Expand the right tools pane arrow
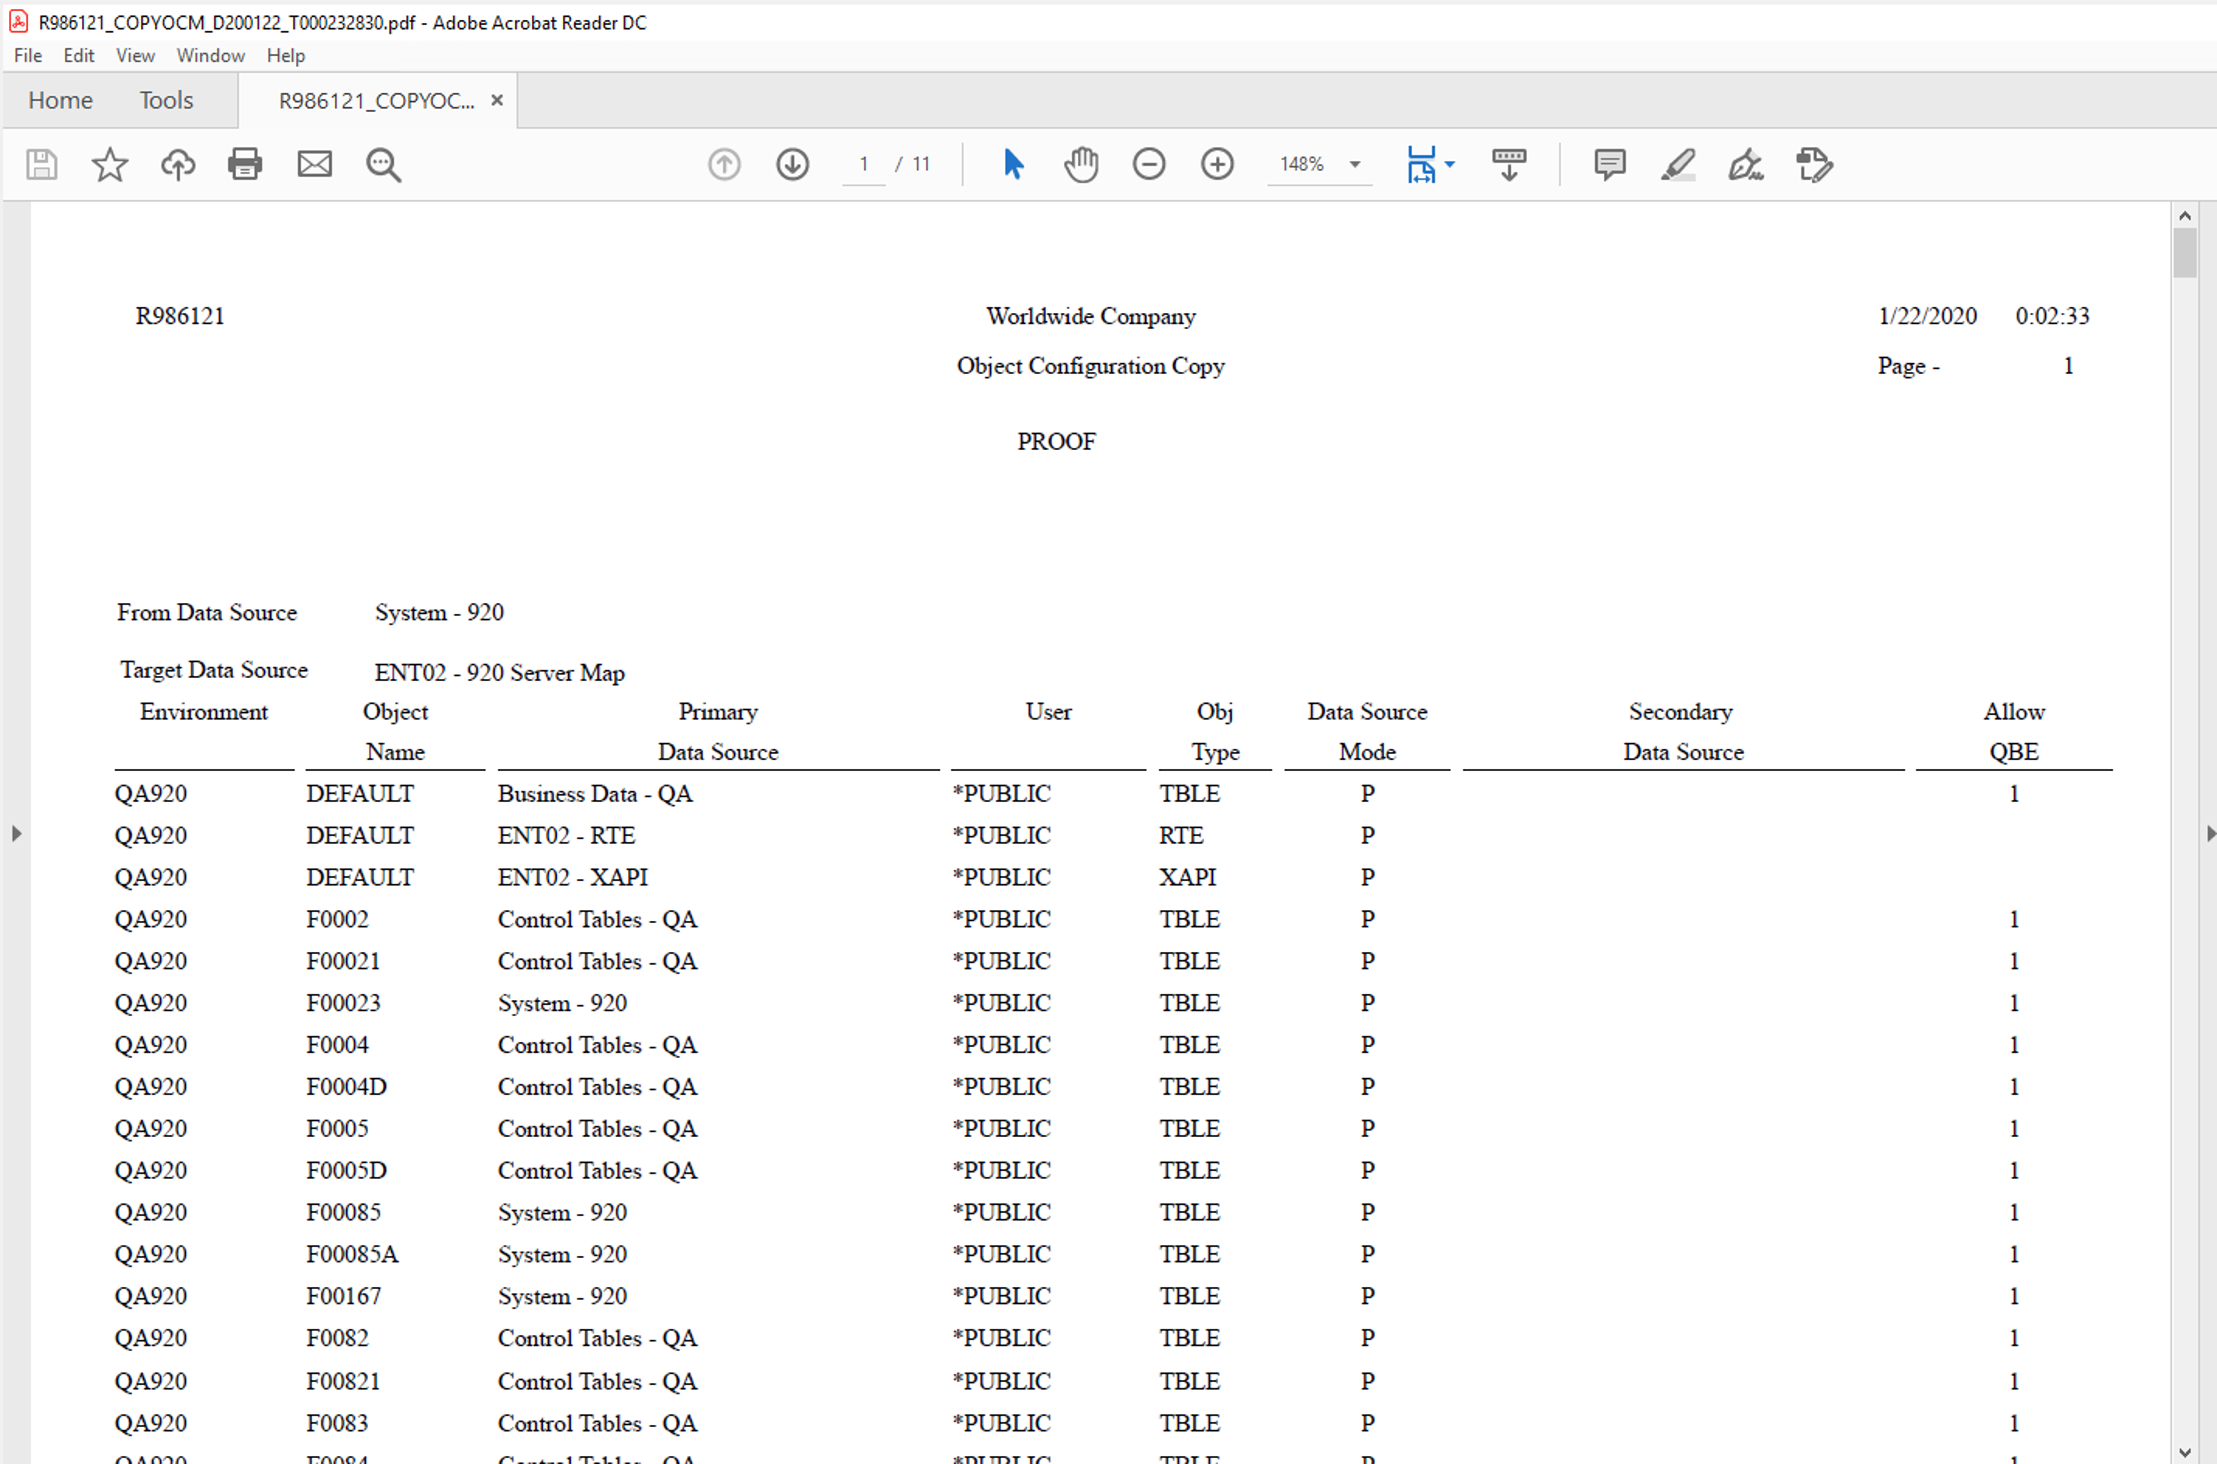The height and width of the screenshot is (1464, 2217). (x=2209, y=832)
